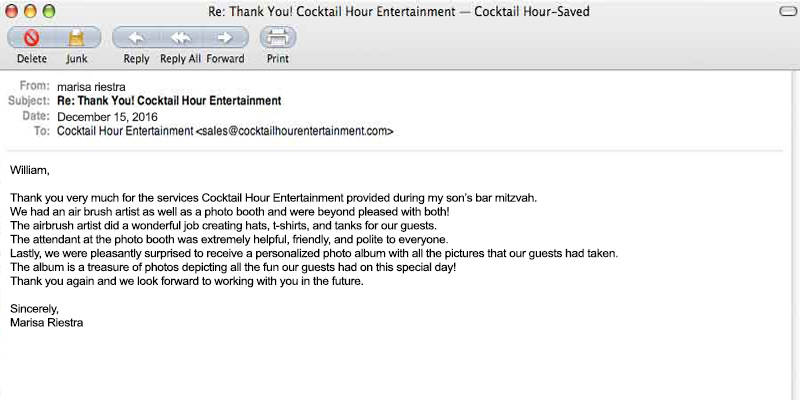Toggle the toolbar visibility pill button
This screenshot has width=800, height=400.
click(x=785, y=11)
